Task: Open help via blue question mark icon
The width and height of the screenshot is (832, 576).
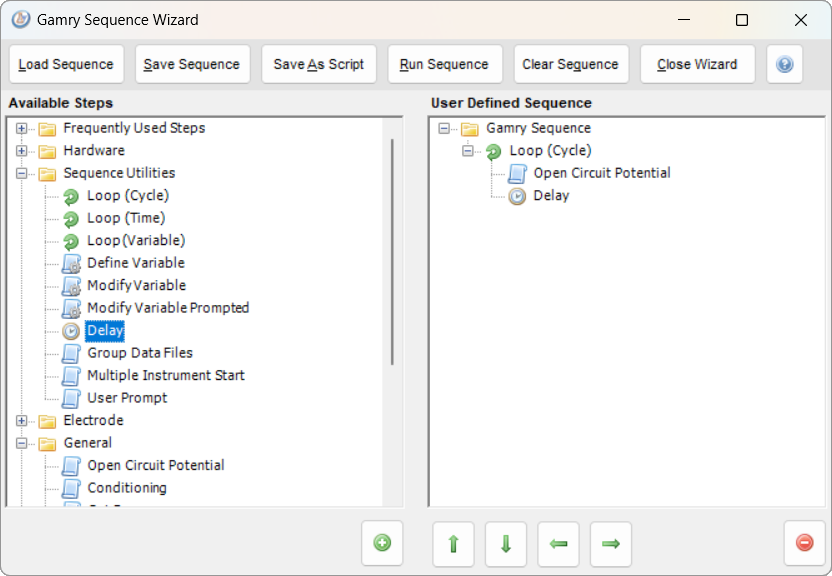Action: [784, 64]
